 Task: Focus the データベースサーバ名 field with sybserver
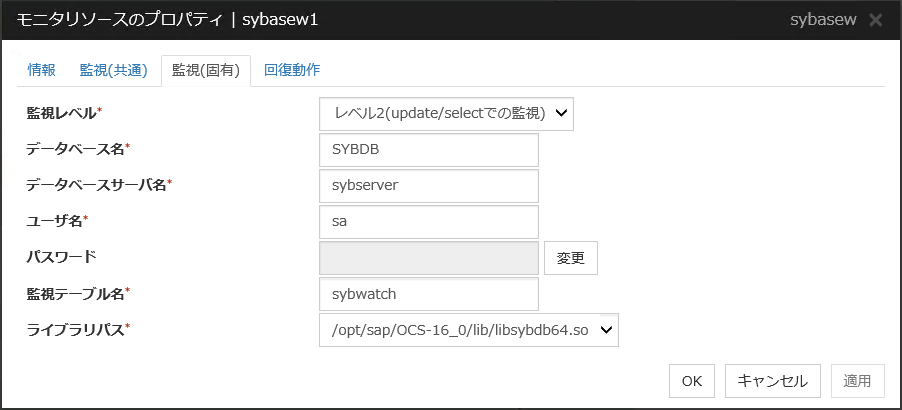pos(428,186)
